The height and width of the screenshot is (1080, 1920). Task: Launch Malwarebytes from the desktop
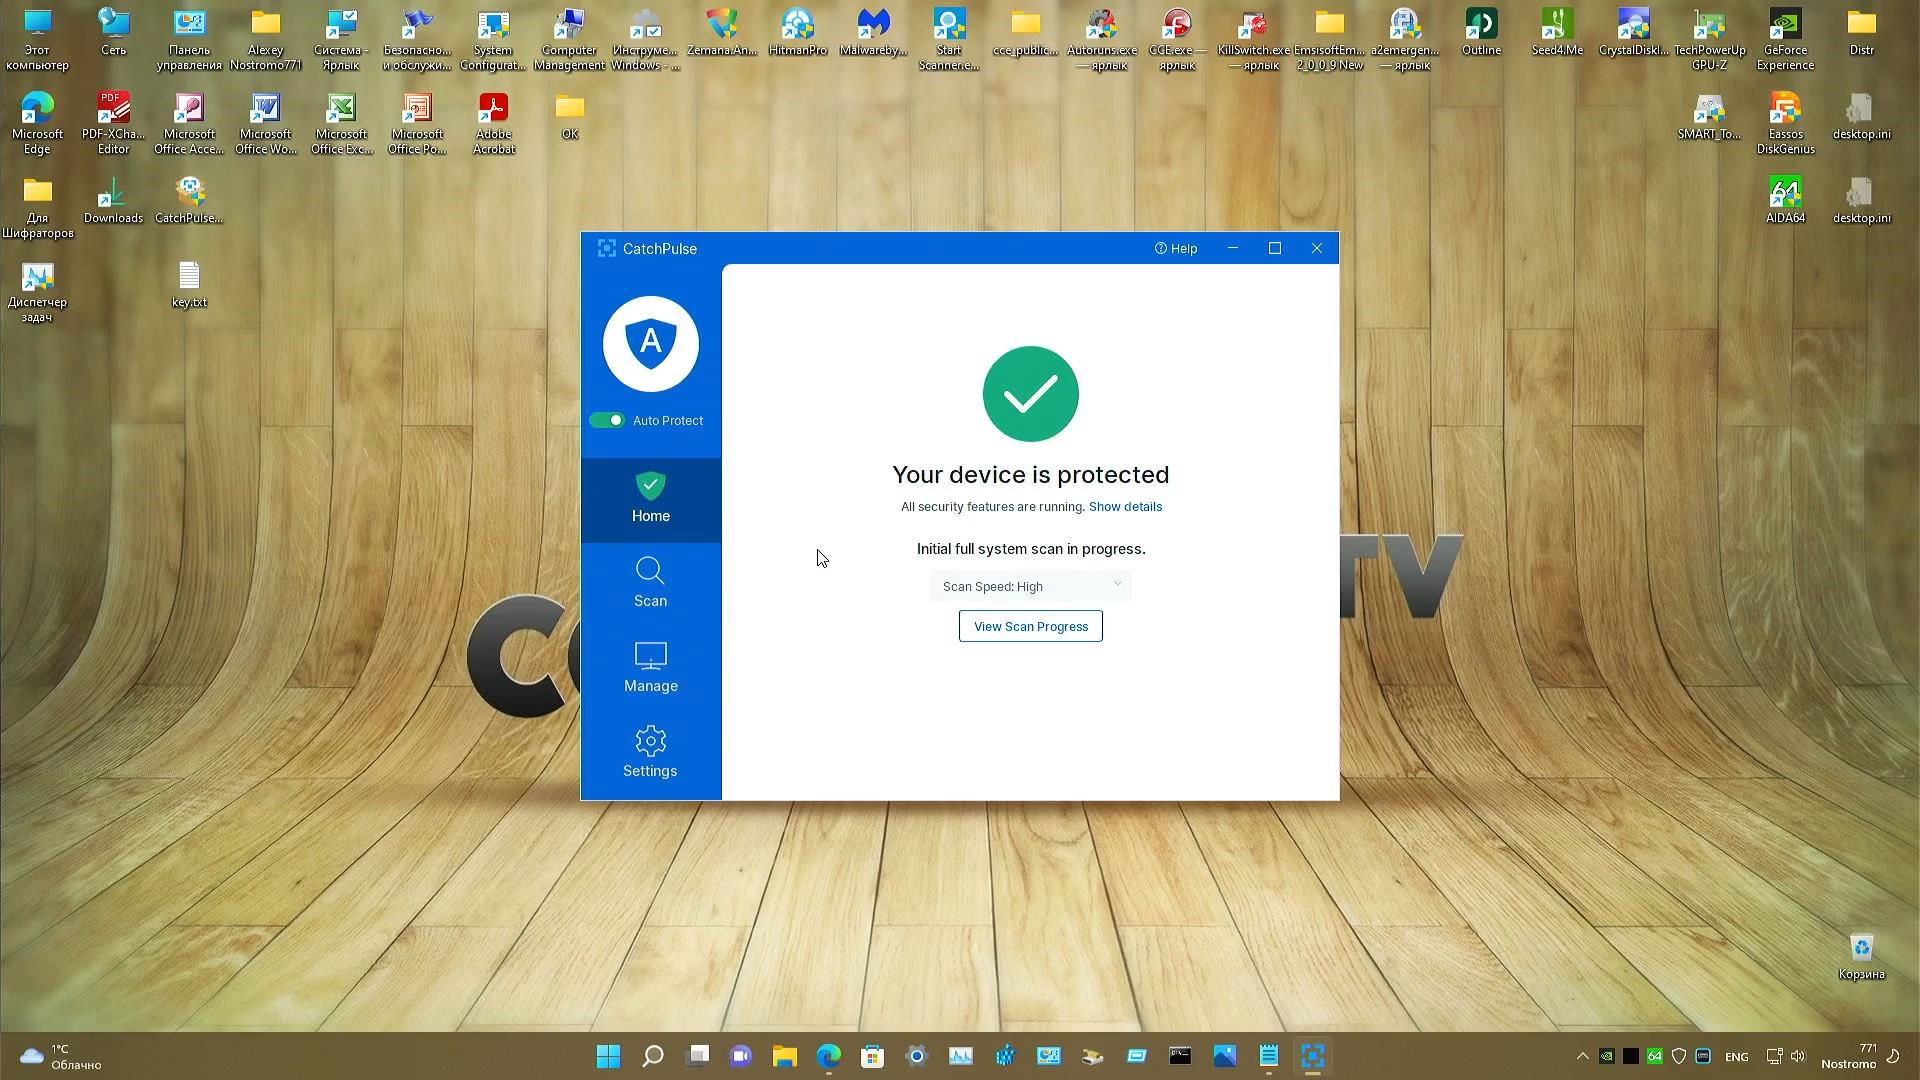coord(872,27)
